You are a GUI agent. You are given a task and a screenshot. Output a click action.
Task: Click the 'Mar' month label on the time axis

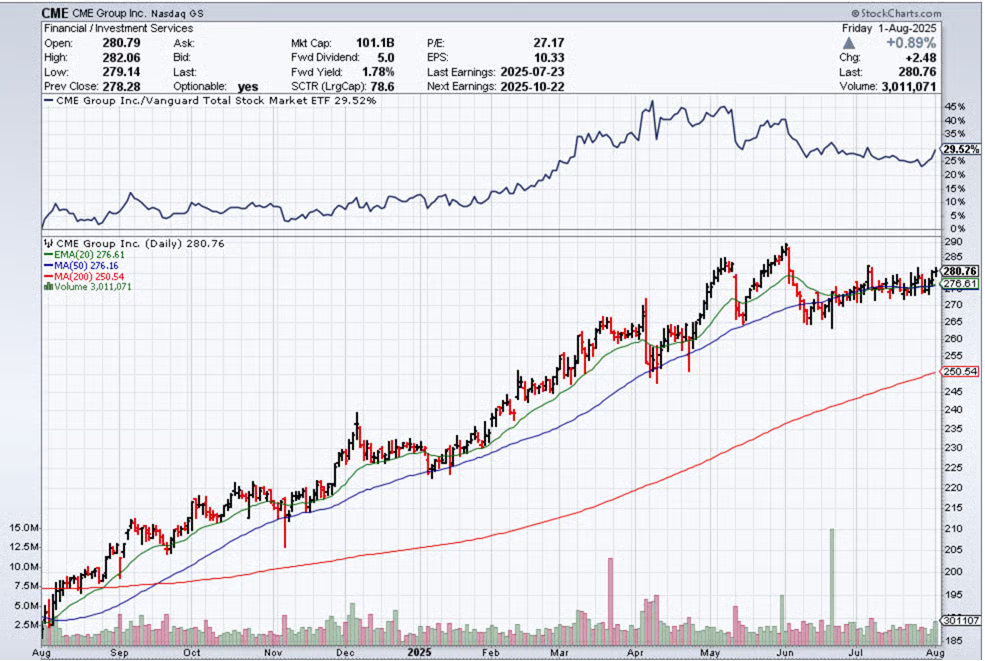[x=559, y=653]
